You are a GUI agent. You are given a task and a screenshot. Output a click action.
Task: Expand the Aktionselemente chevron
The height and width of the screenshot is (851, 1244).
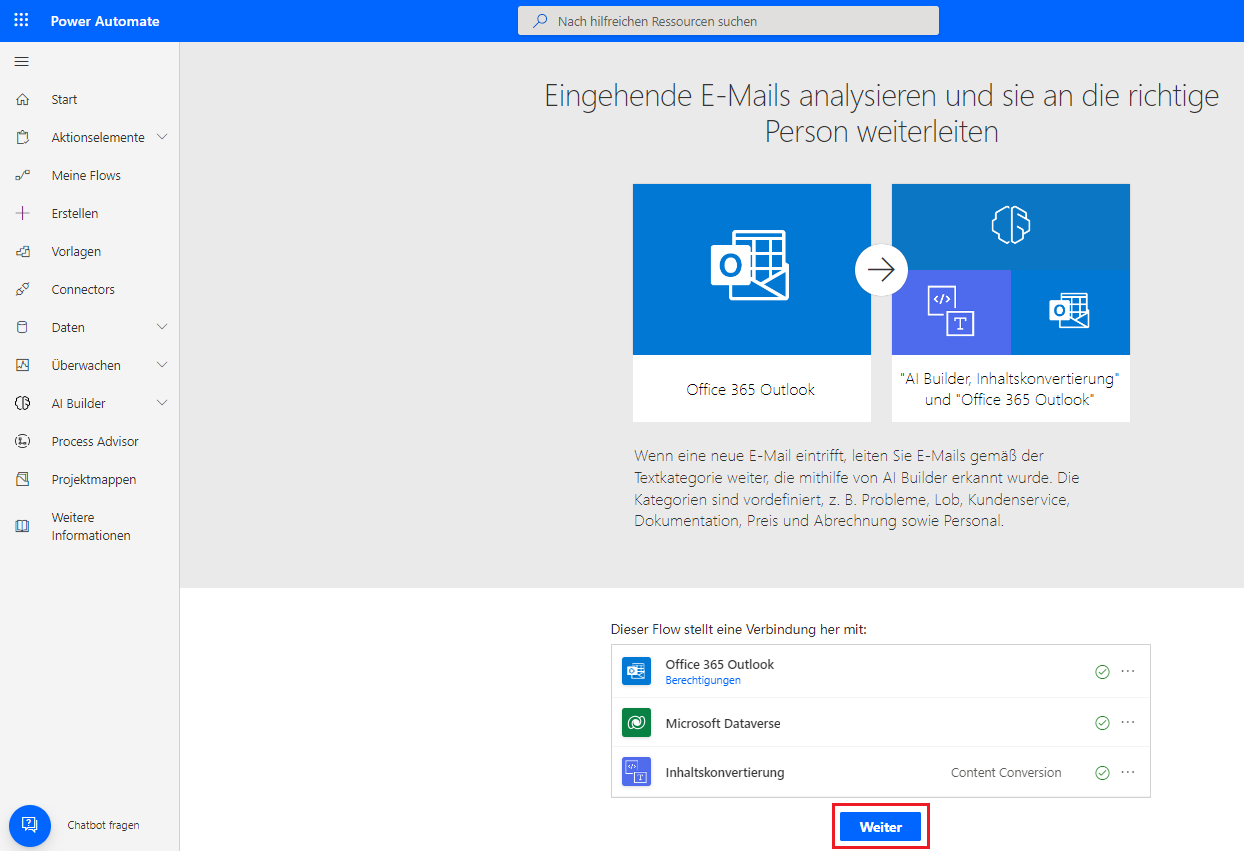(162, 137)
